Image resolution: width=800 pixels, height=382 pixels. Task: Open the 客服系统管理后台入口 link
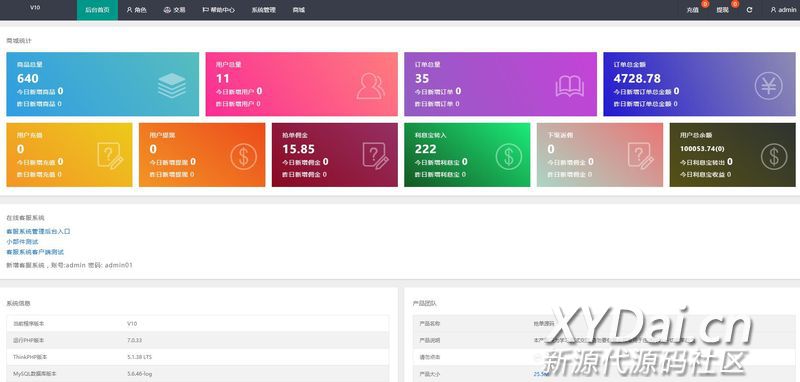point(38,231)
